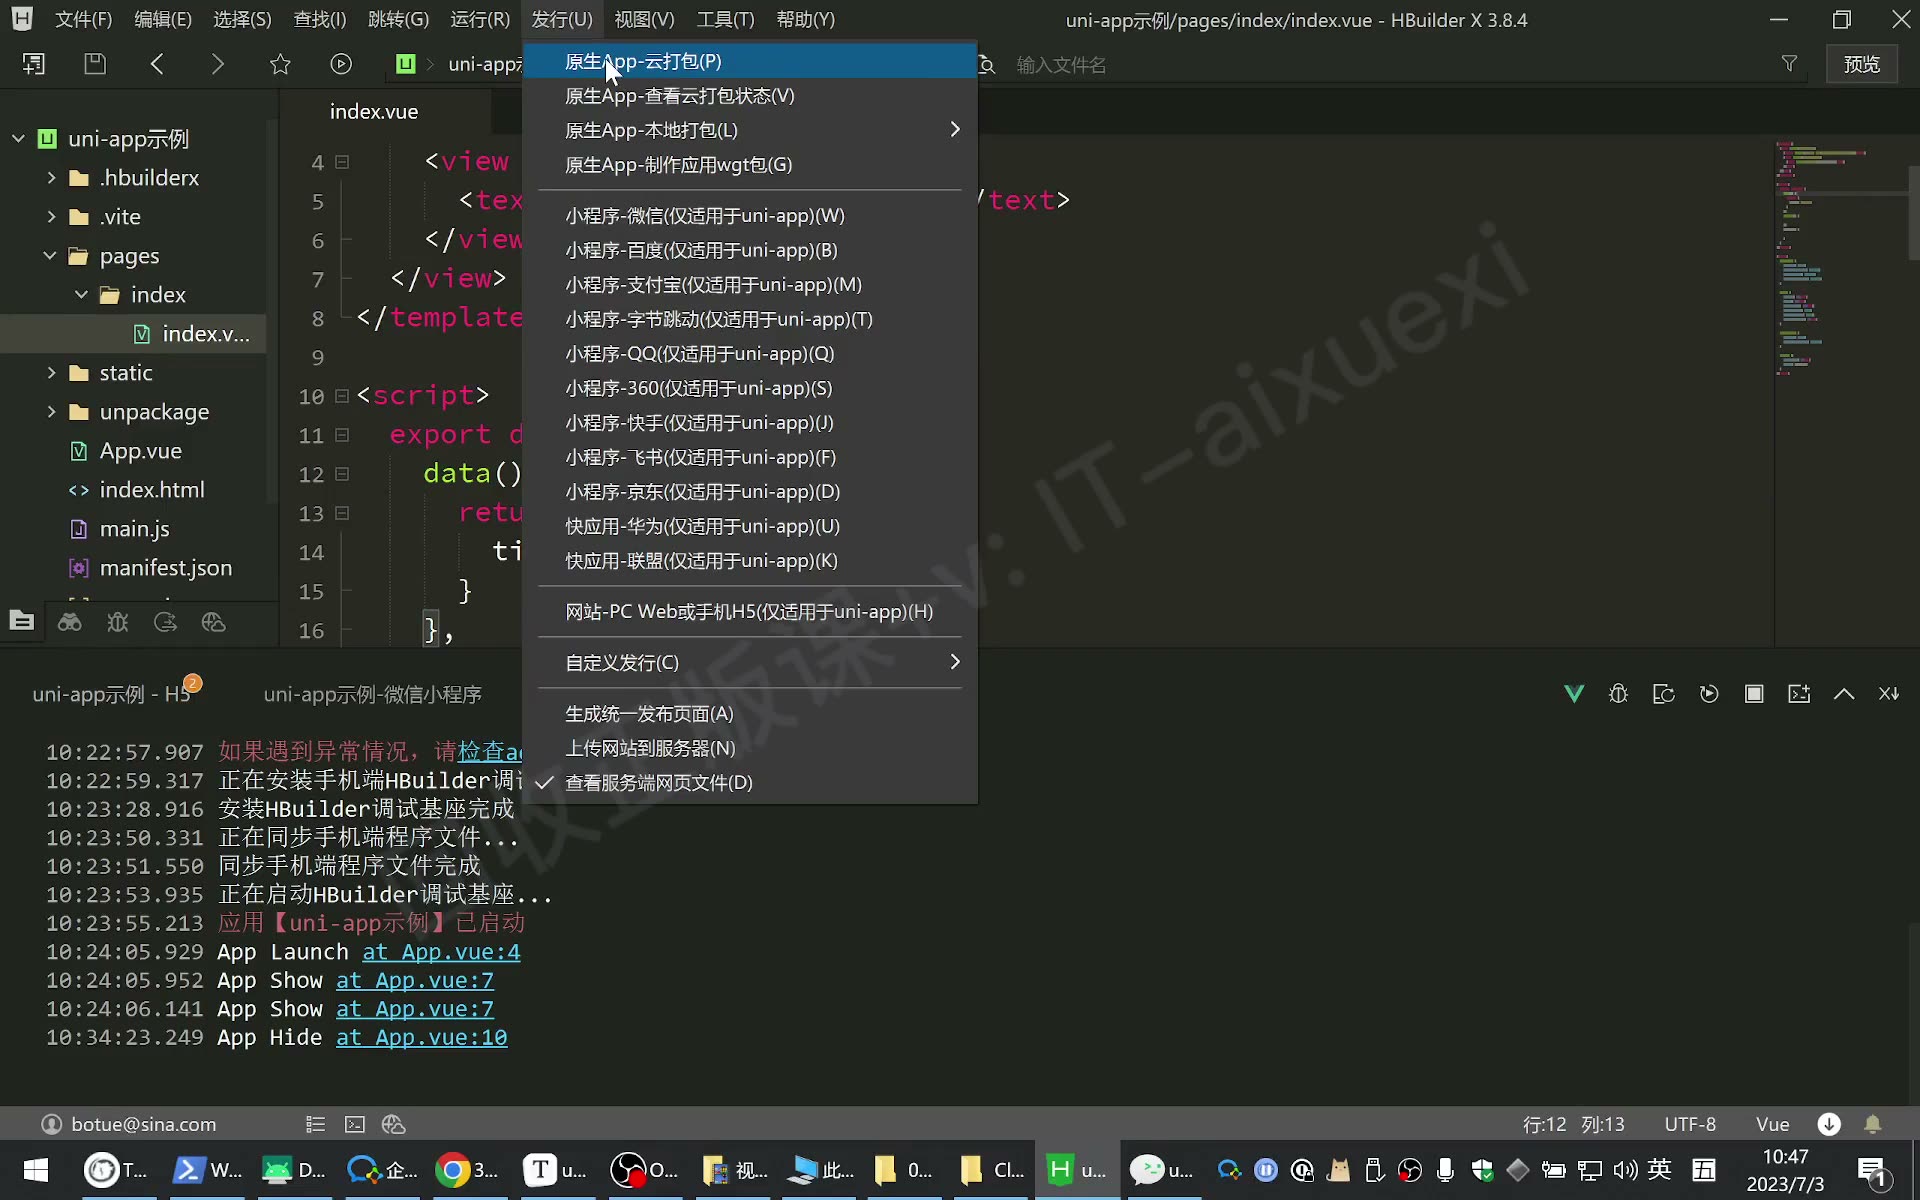The width and height of the screenshot is (1920, 1200).
Task: Expand the unpackage folder
Action: click(51, 411)
